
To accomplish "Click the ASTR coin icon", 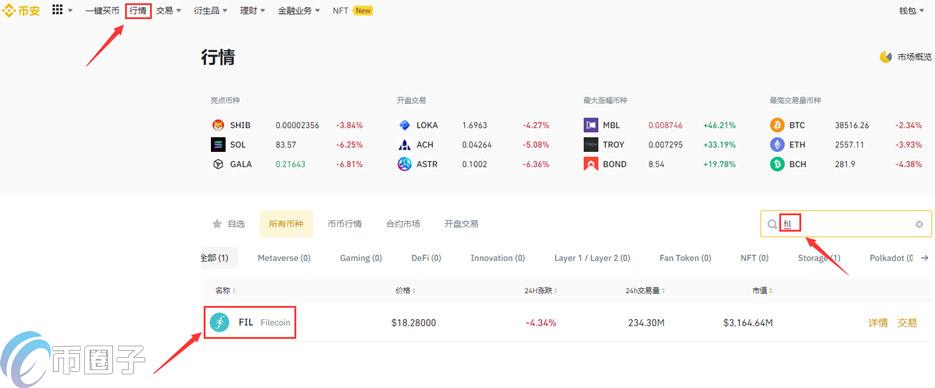I will click(x=405, y=164).
